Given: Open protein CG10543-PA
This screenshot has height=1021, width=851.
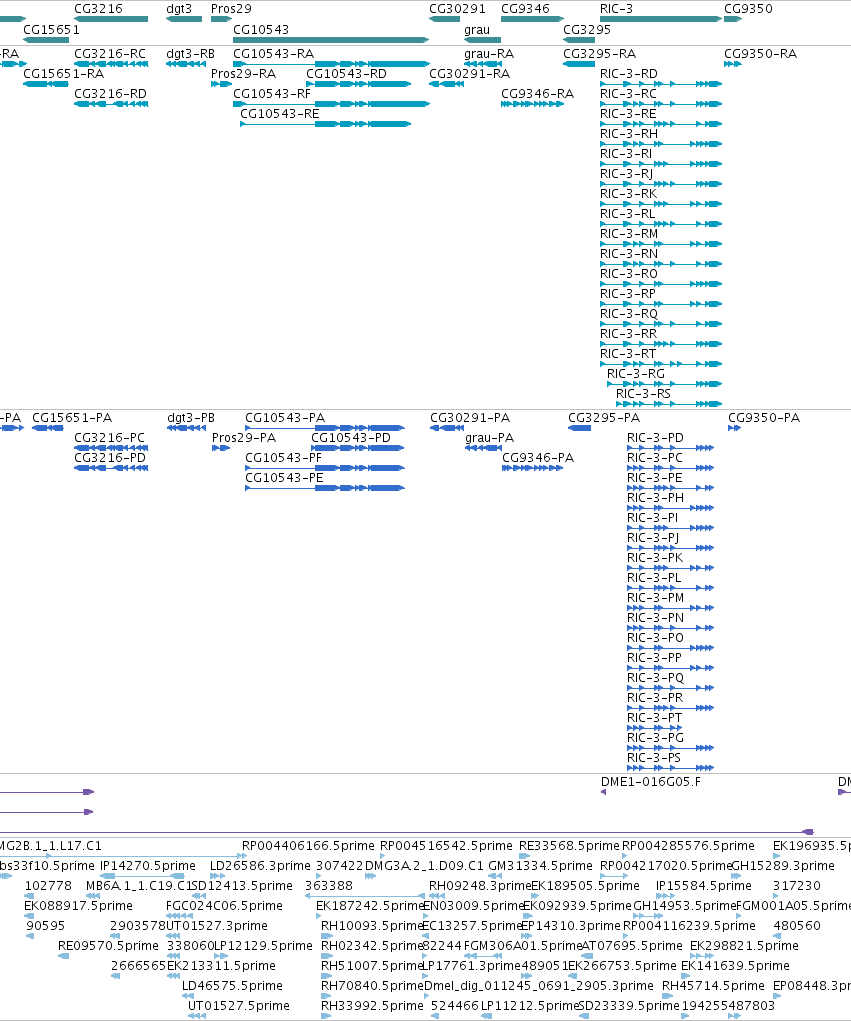Looking at the screenshot, I should click(285, 417).
